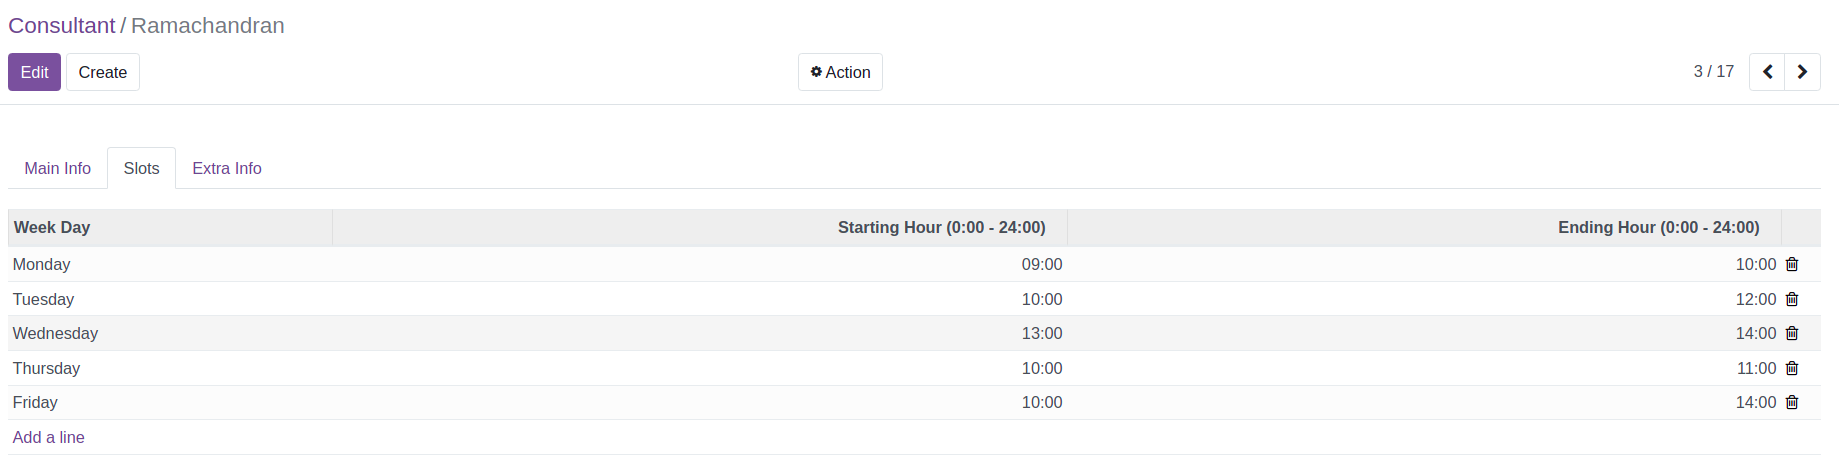Click the Create button
The width and height of the screenshot is (1839, 455).
tap(103, 72)
